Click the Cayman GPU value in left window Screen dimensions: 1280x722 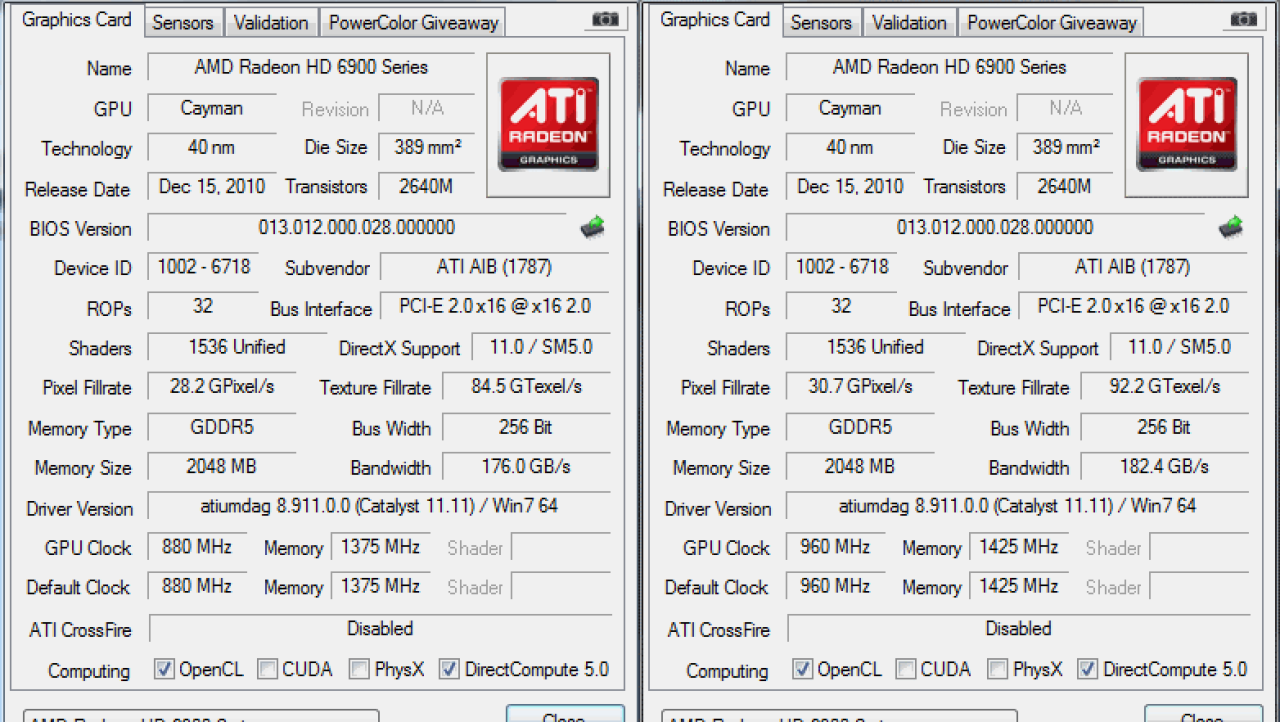pyautogui.click(x=212, y=108)
